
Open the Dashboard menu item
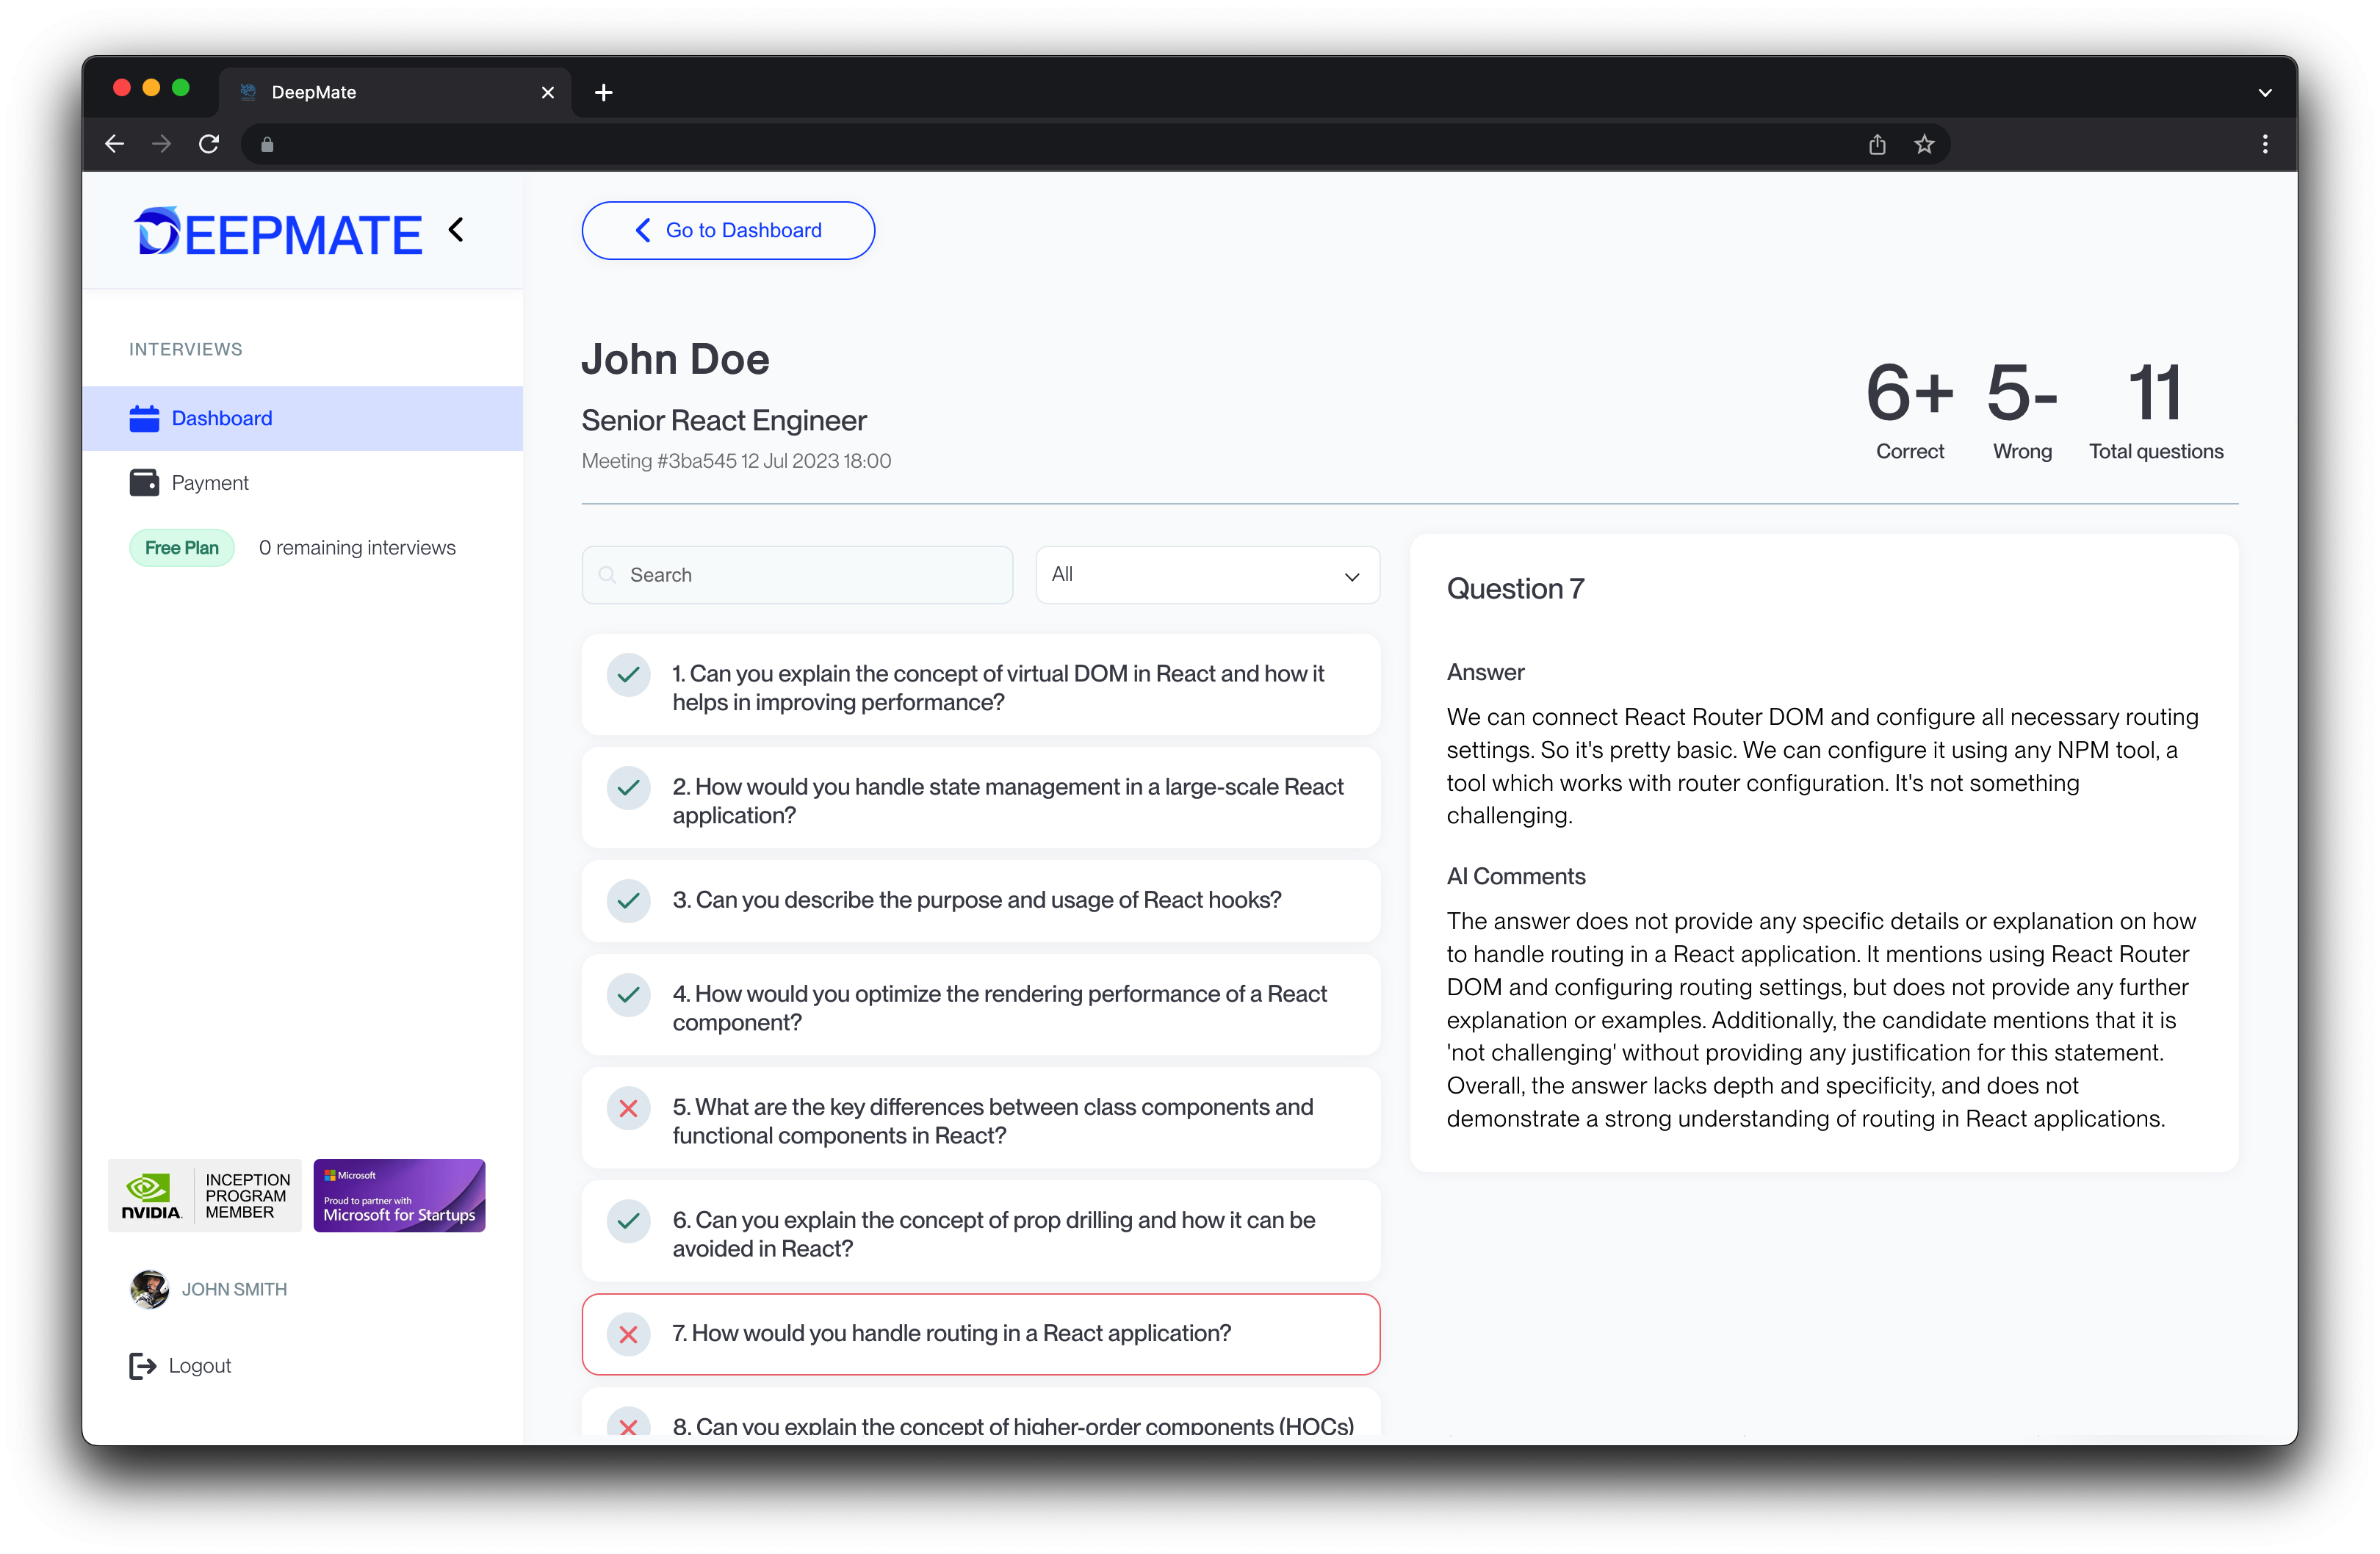click(220, 418)
